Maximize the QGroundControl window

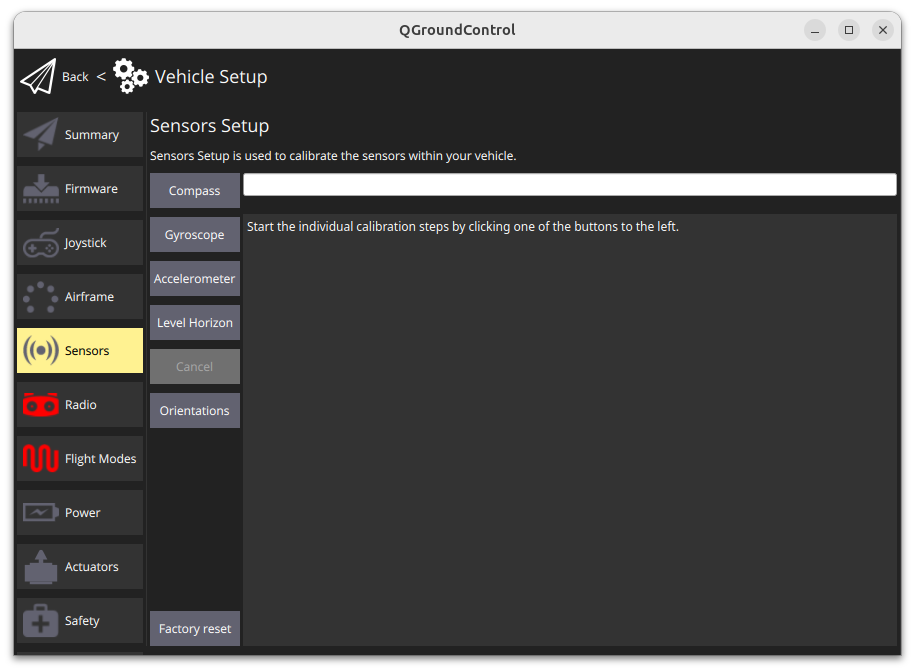[849, 30]
